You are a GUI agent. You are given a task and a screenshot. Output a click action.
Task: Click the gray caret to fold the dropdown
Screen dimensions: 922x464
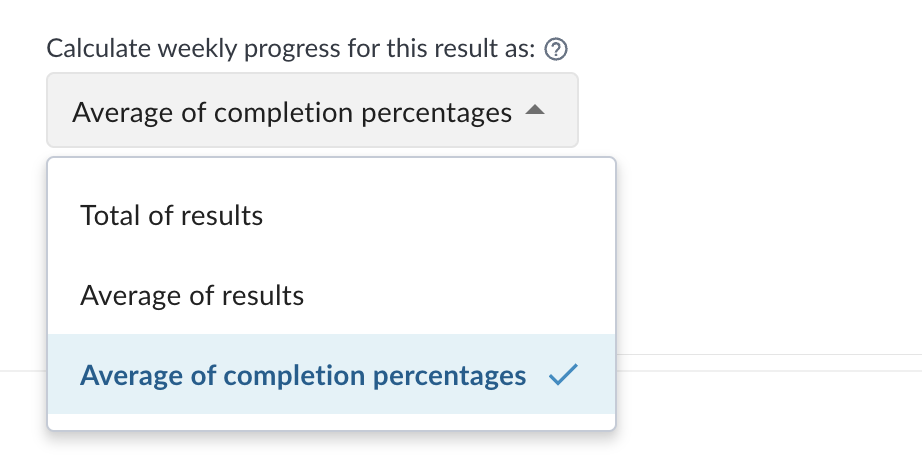click(x=535, y=109)
